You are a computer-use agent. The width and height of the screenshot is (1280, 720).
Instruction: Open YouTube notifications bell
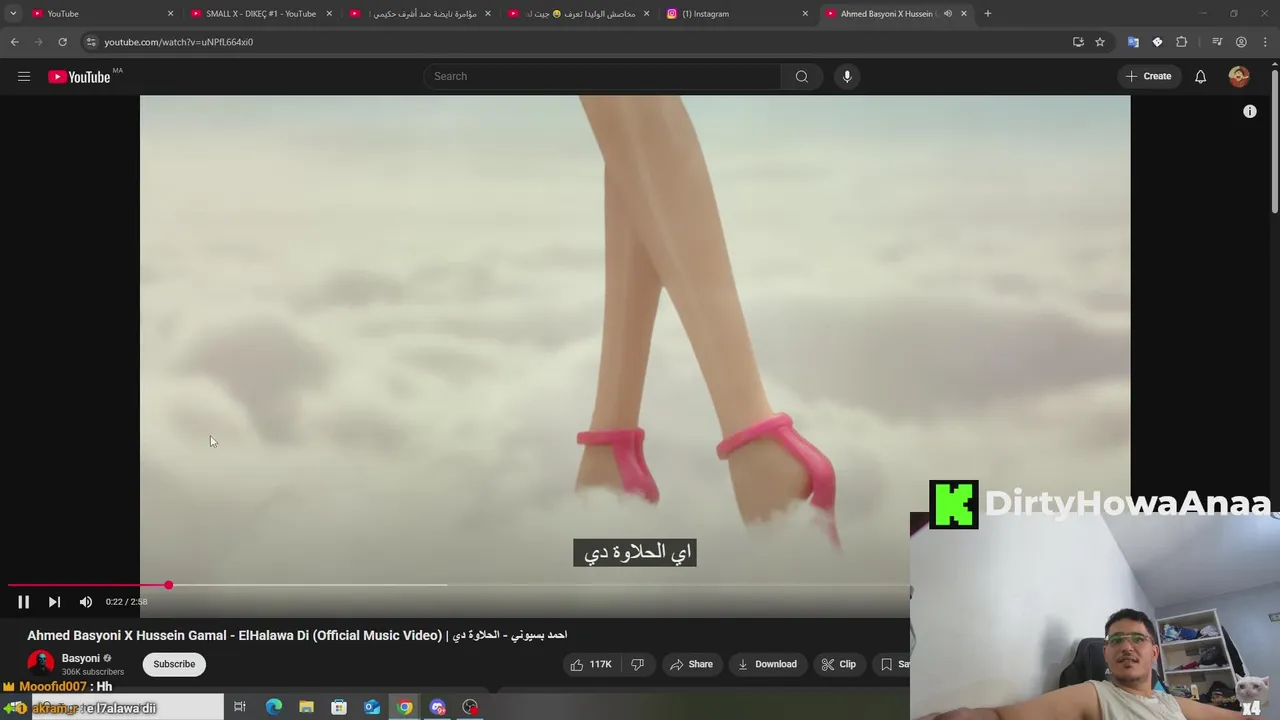coord(1200,76)
